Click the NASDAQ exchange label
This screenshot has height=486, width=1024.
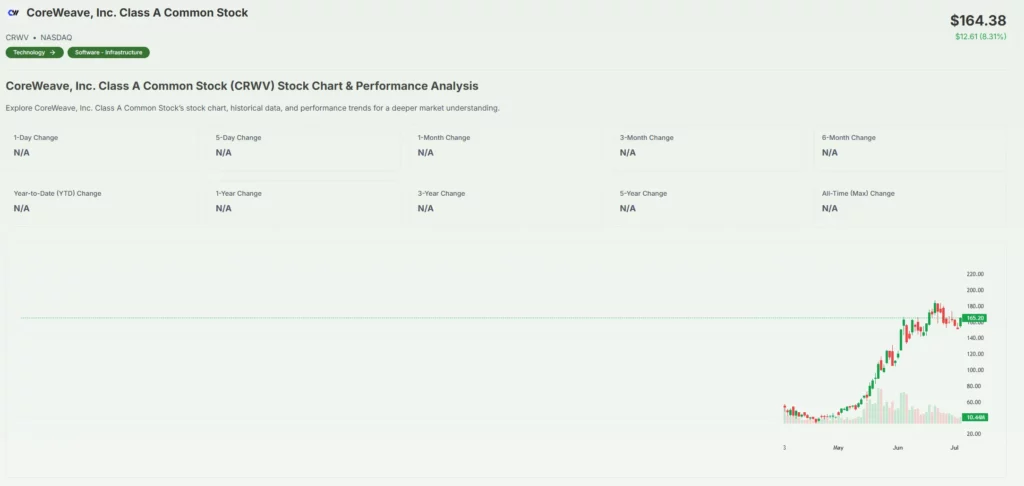click(55, 37)
